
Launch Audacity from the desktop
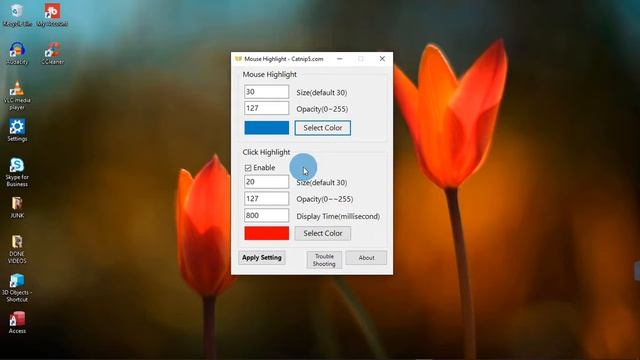point(17,53)
